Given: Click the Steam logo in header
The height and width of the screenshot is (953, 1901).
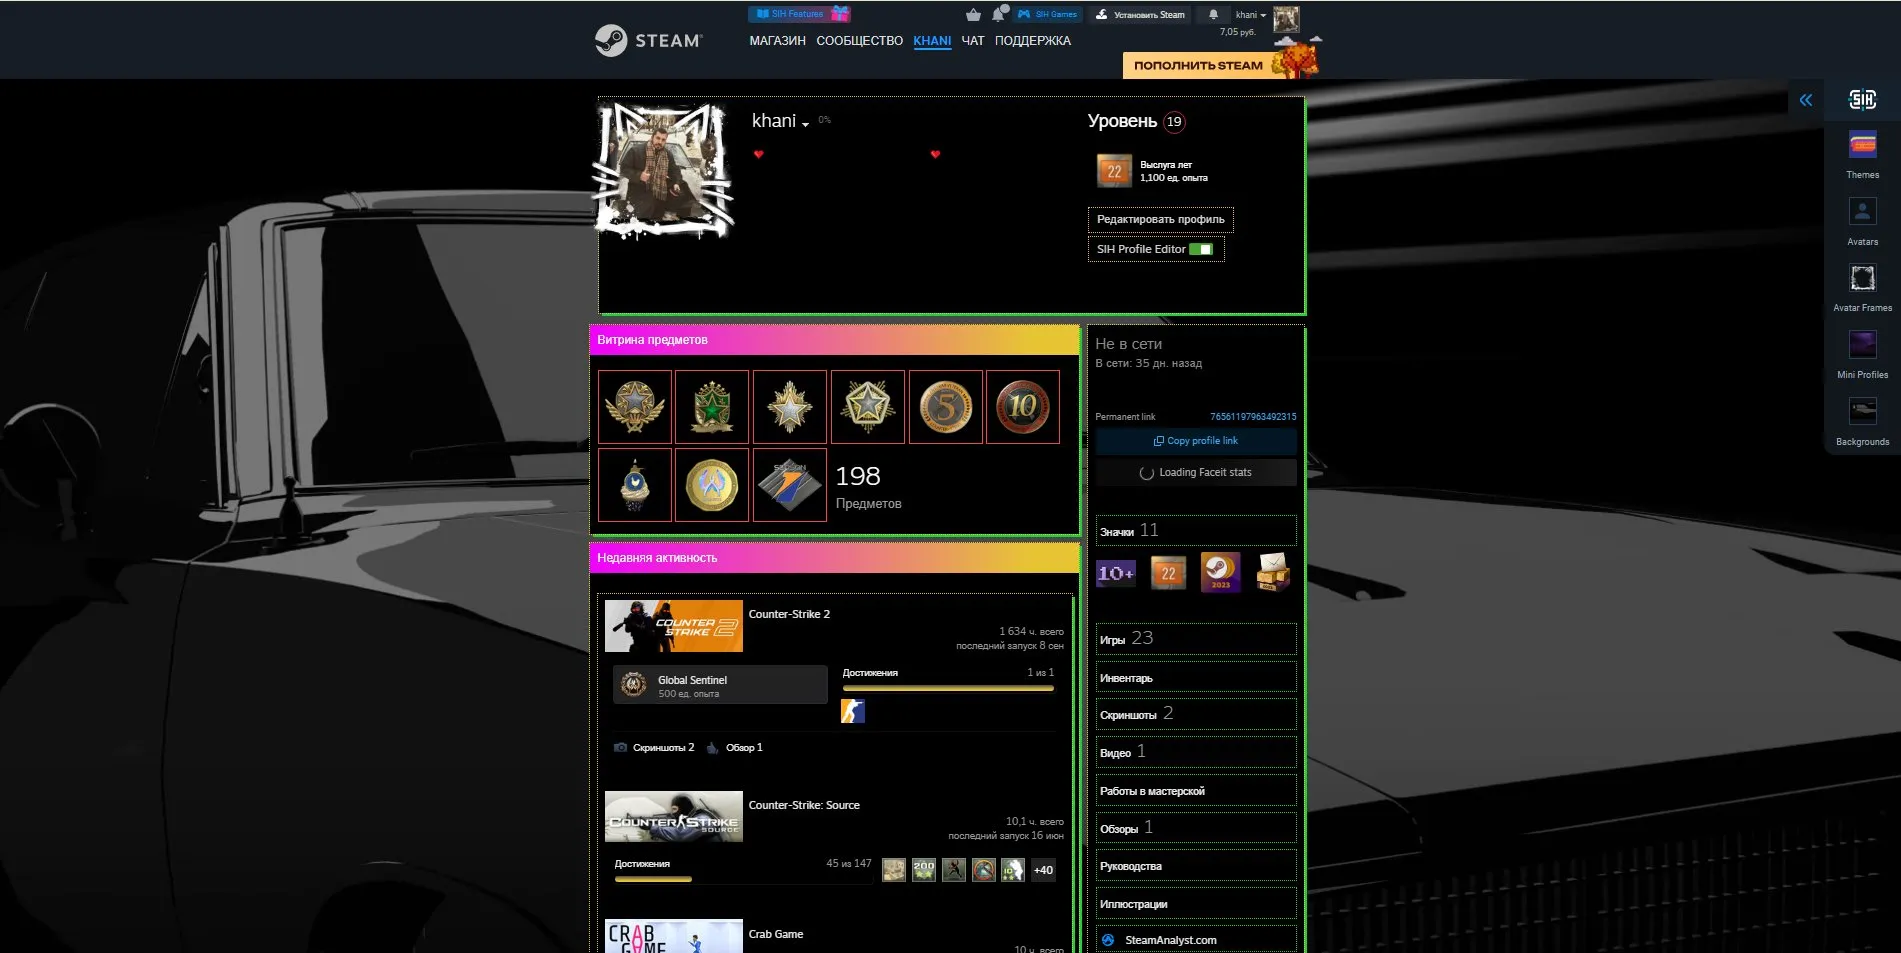Looking at the screenshot, I should 649,41.
